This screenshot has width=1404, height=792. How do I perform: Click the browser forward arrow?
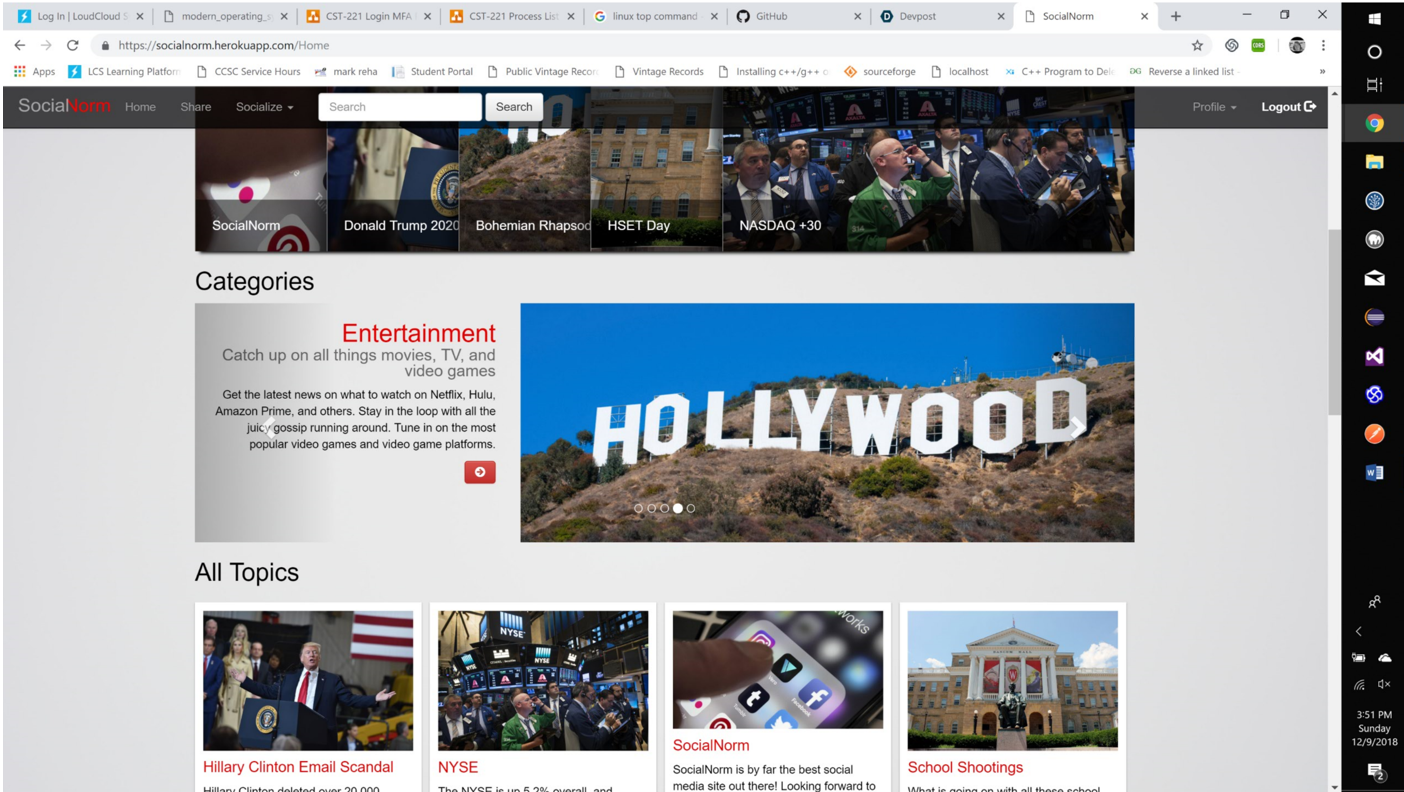point(46,45)
